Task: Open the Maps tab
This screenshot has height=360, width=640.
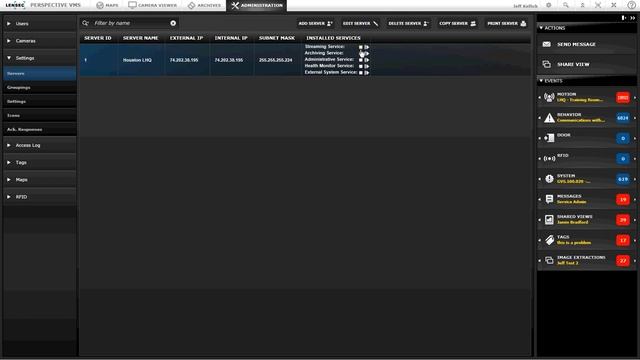Action: pyautogui.click(x=107, y=5)
